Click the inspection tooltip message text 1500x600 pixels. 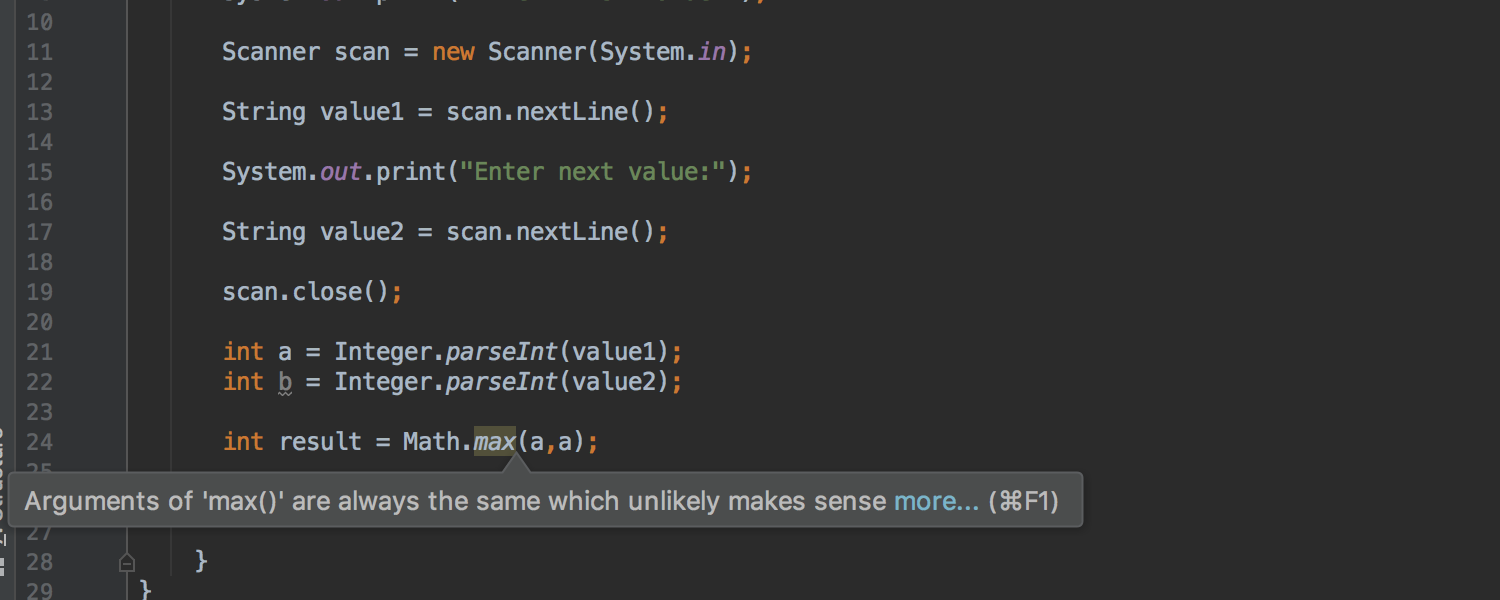(455, 501)
